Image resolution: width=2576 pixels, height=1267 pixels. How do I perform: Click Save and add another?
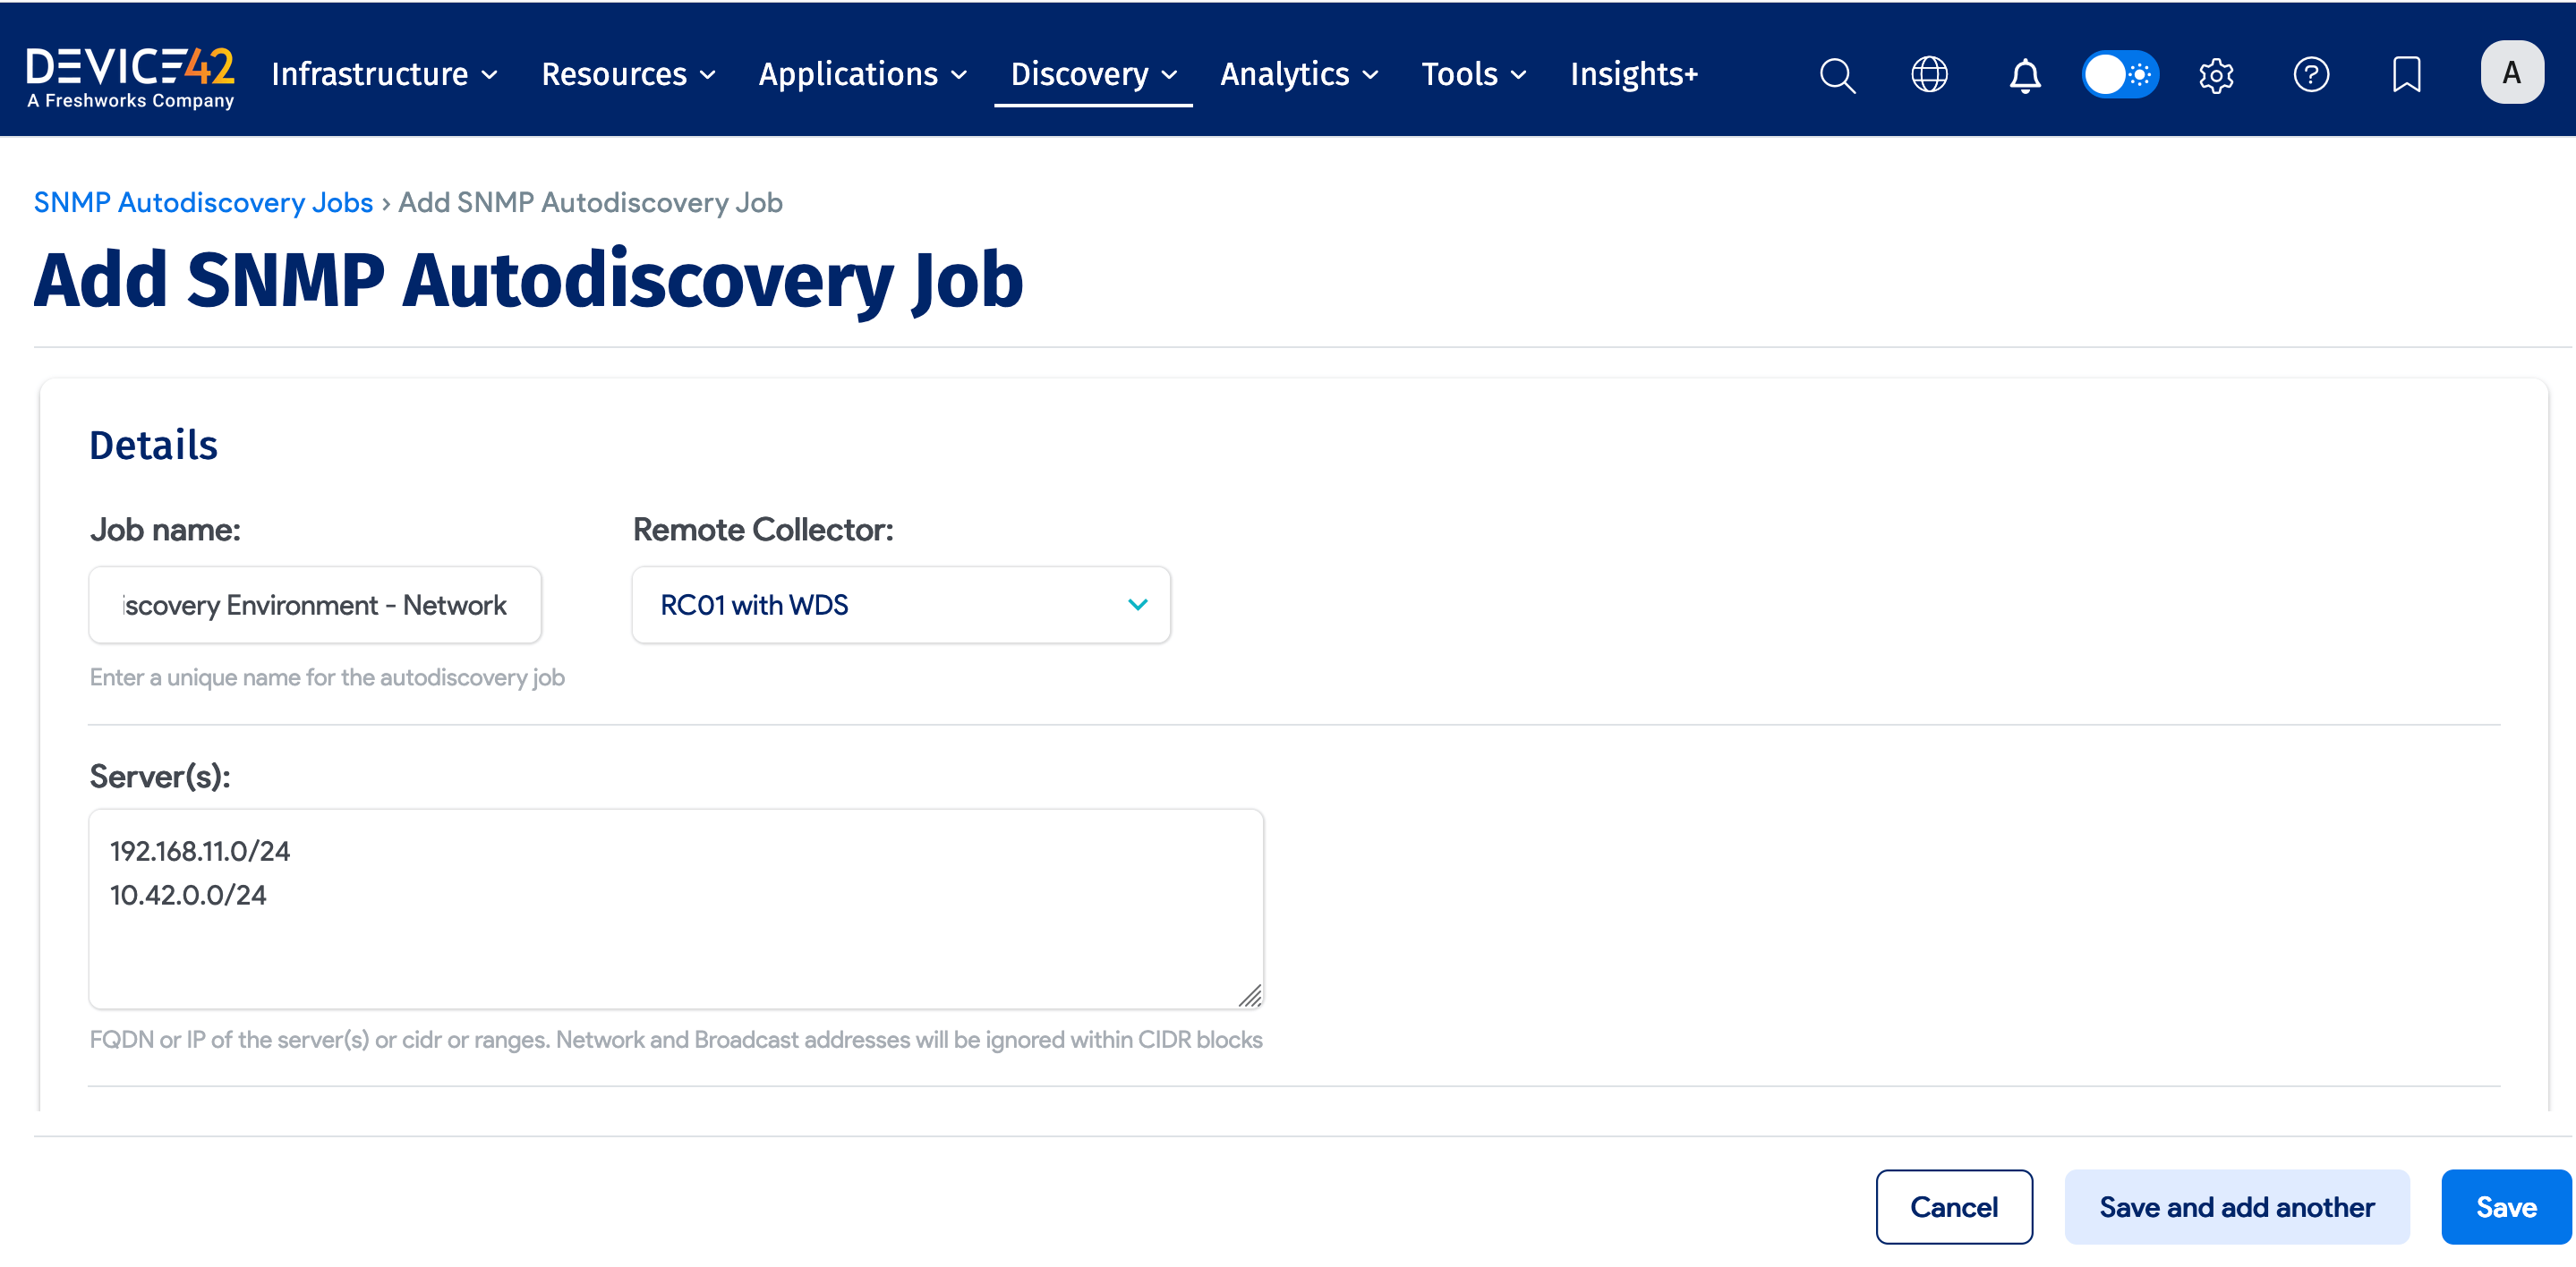coord(2237,1206)
